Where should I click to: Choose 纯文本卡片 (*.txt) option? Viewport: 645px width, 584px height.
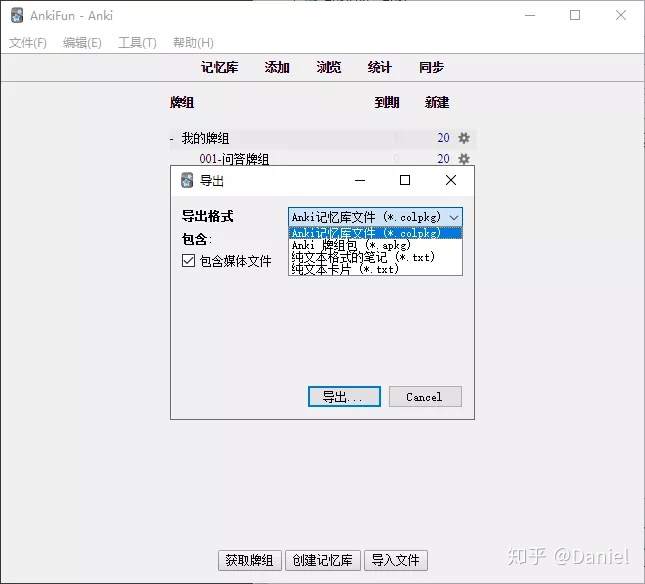[375, 269]
